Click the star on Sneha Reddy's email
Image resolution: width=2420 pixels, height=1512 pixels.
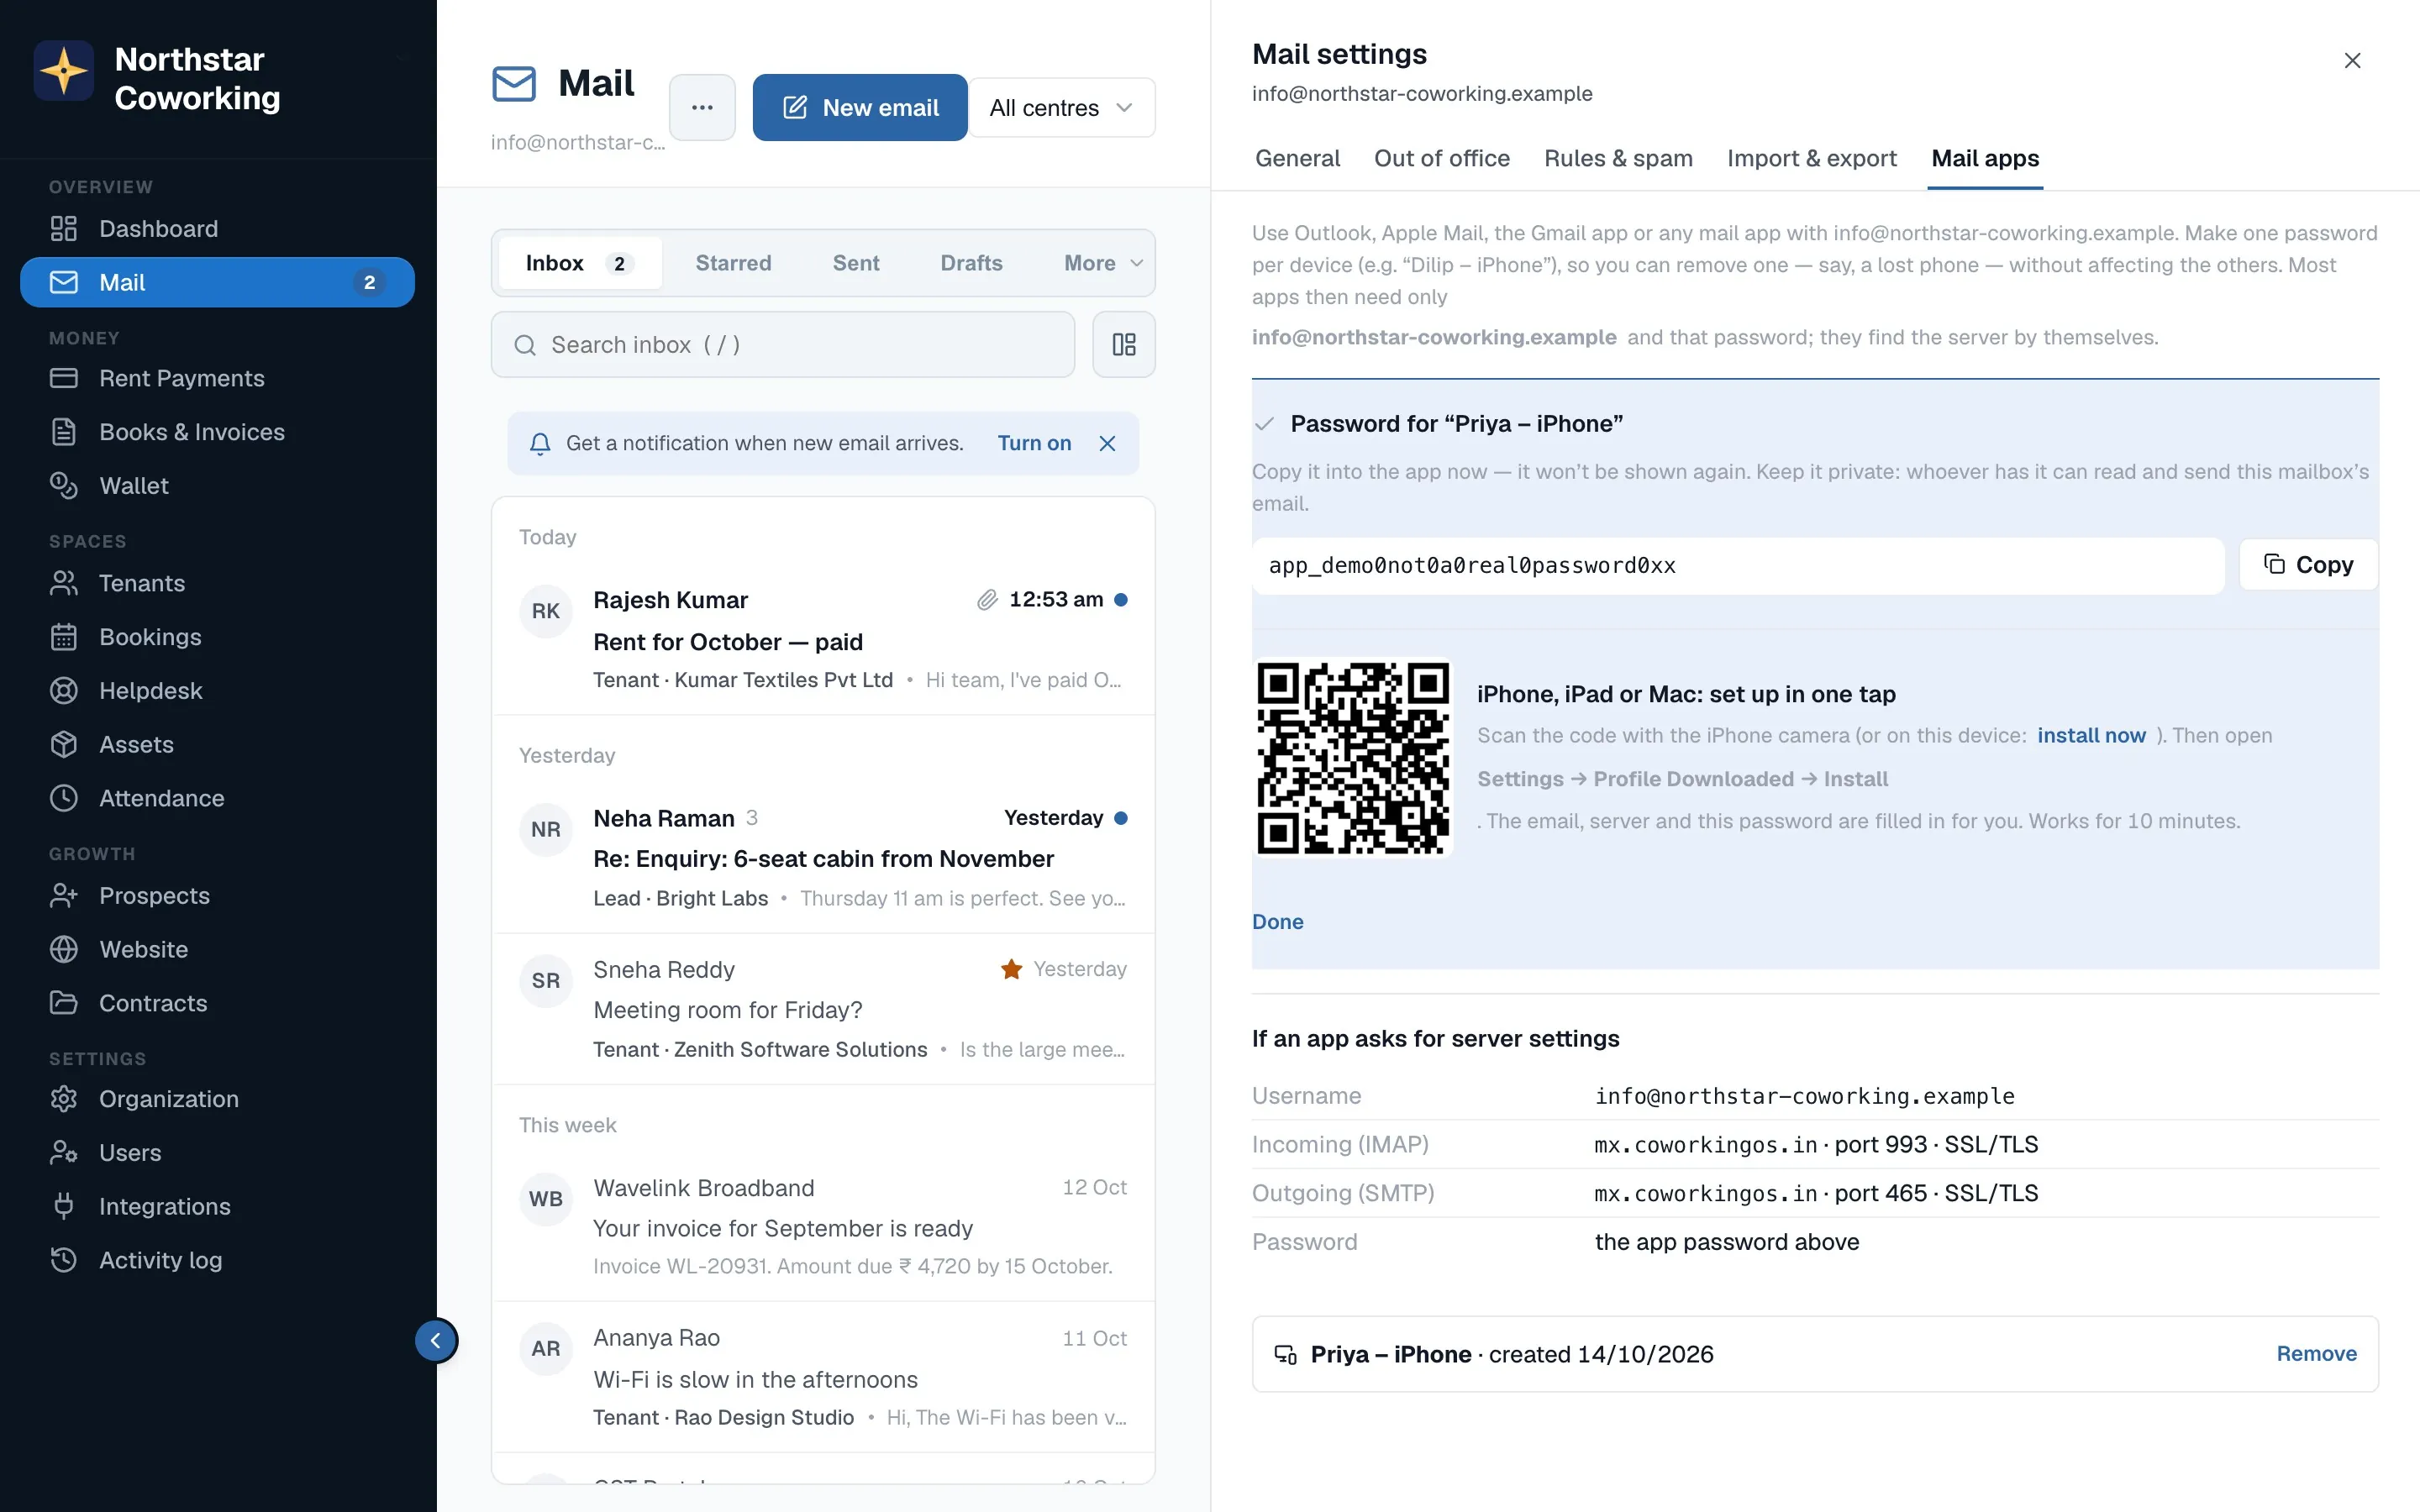1011,969
